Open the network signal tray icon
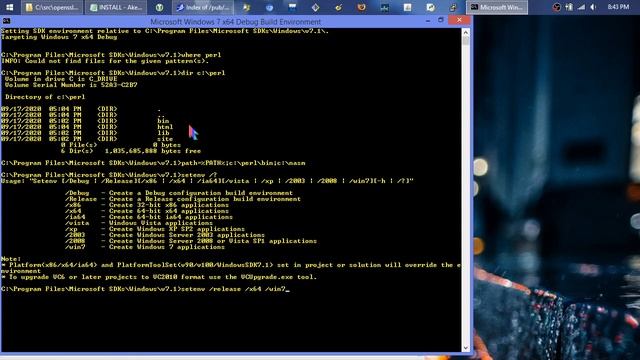 pyautogui.click(x=581, y=7)
